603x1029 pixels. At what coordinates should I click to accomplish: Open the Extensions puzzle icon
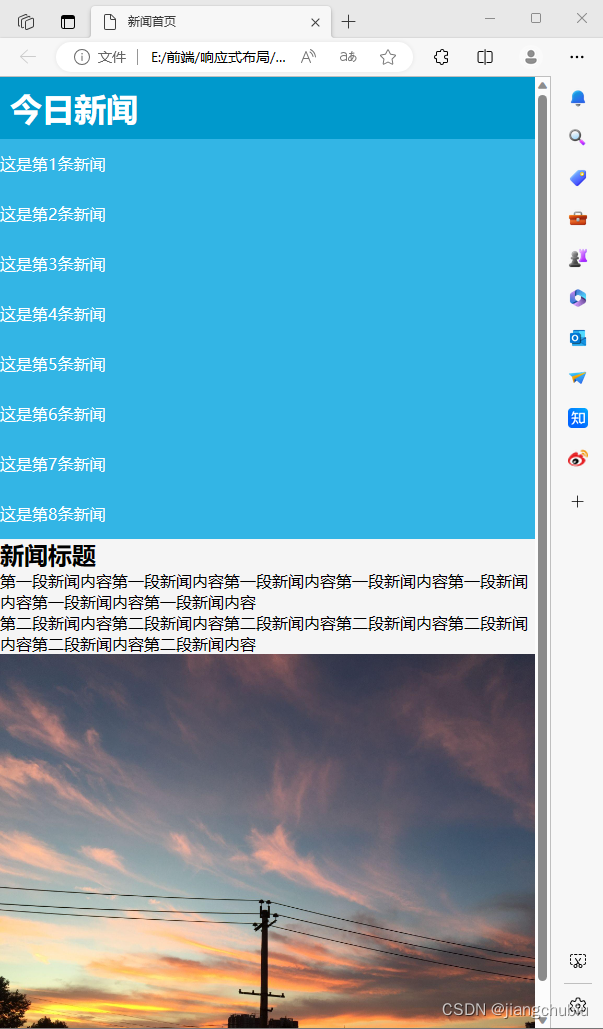(x=442, y=57)
